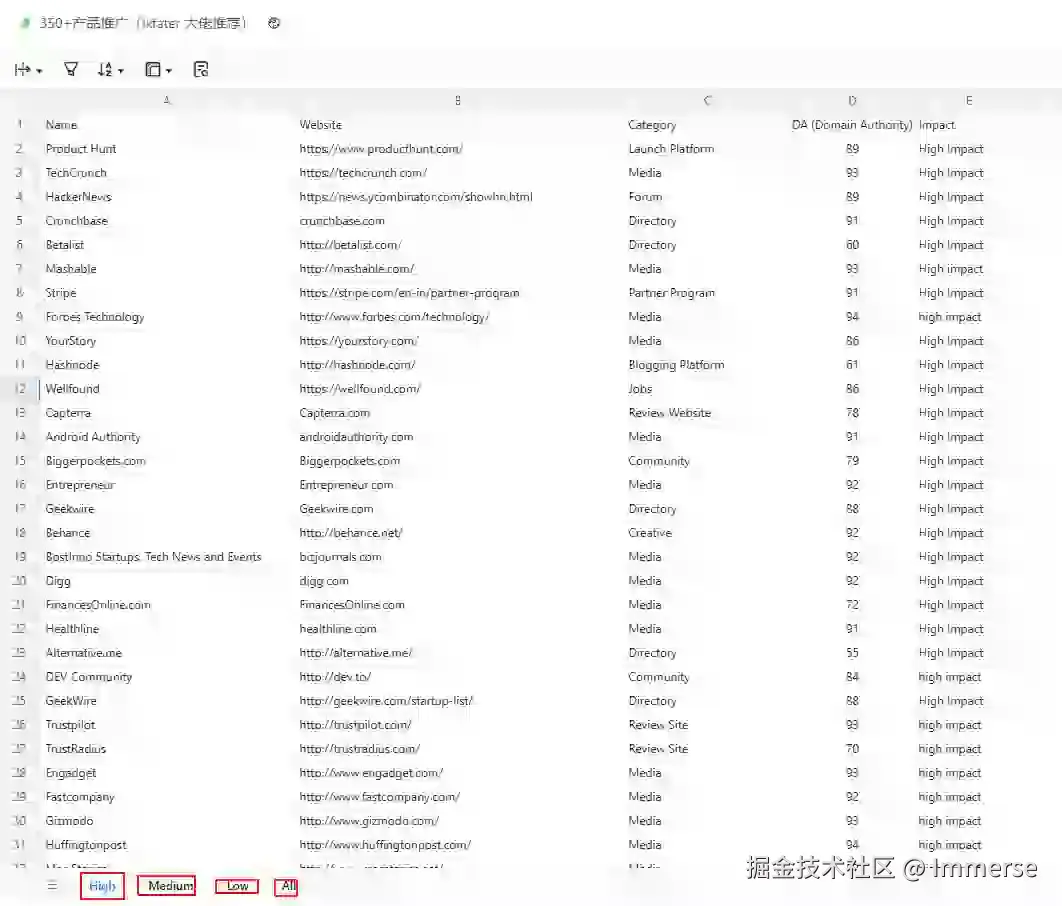Click the Website header cell

320,125
